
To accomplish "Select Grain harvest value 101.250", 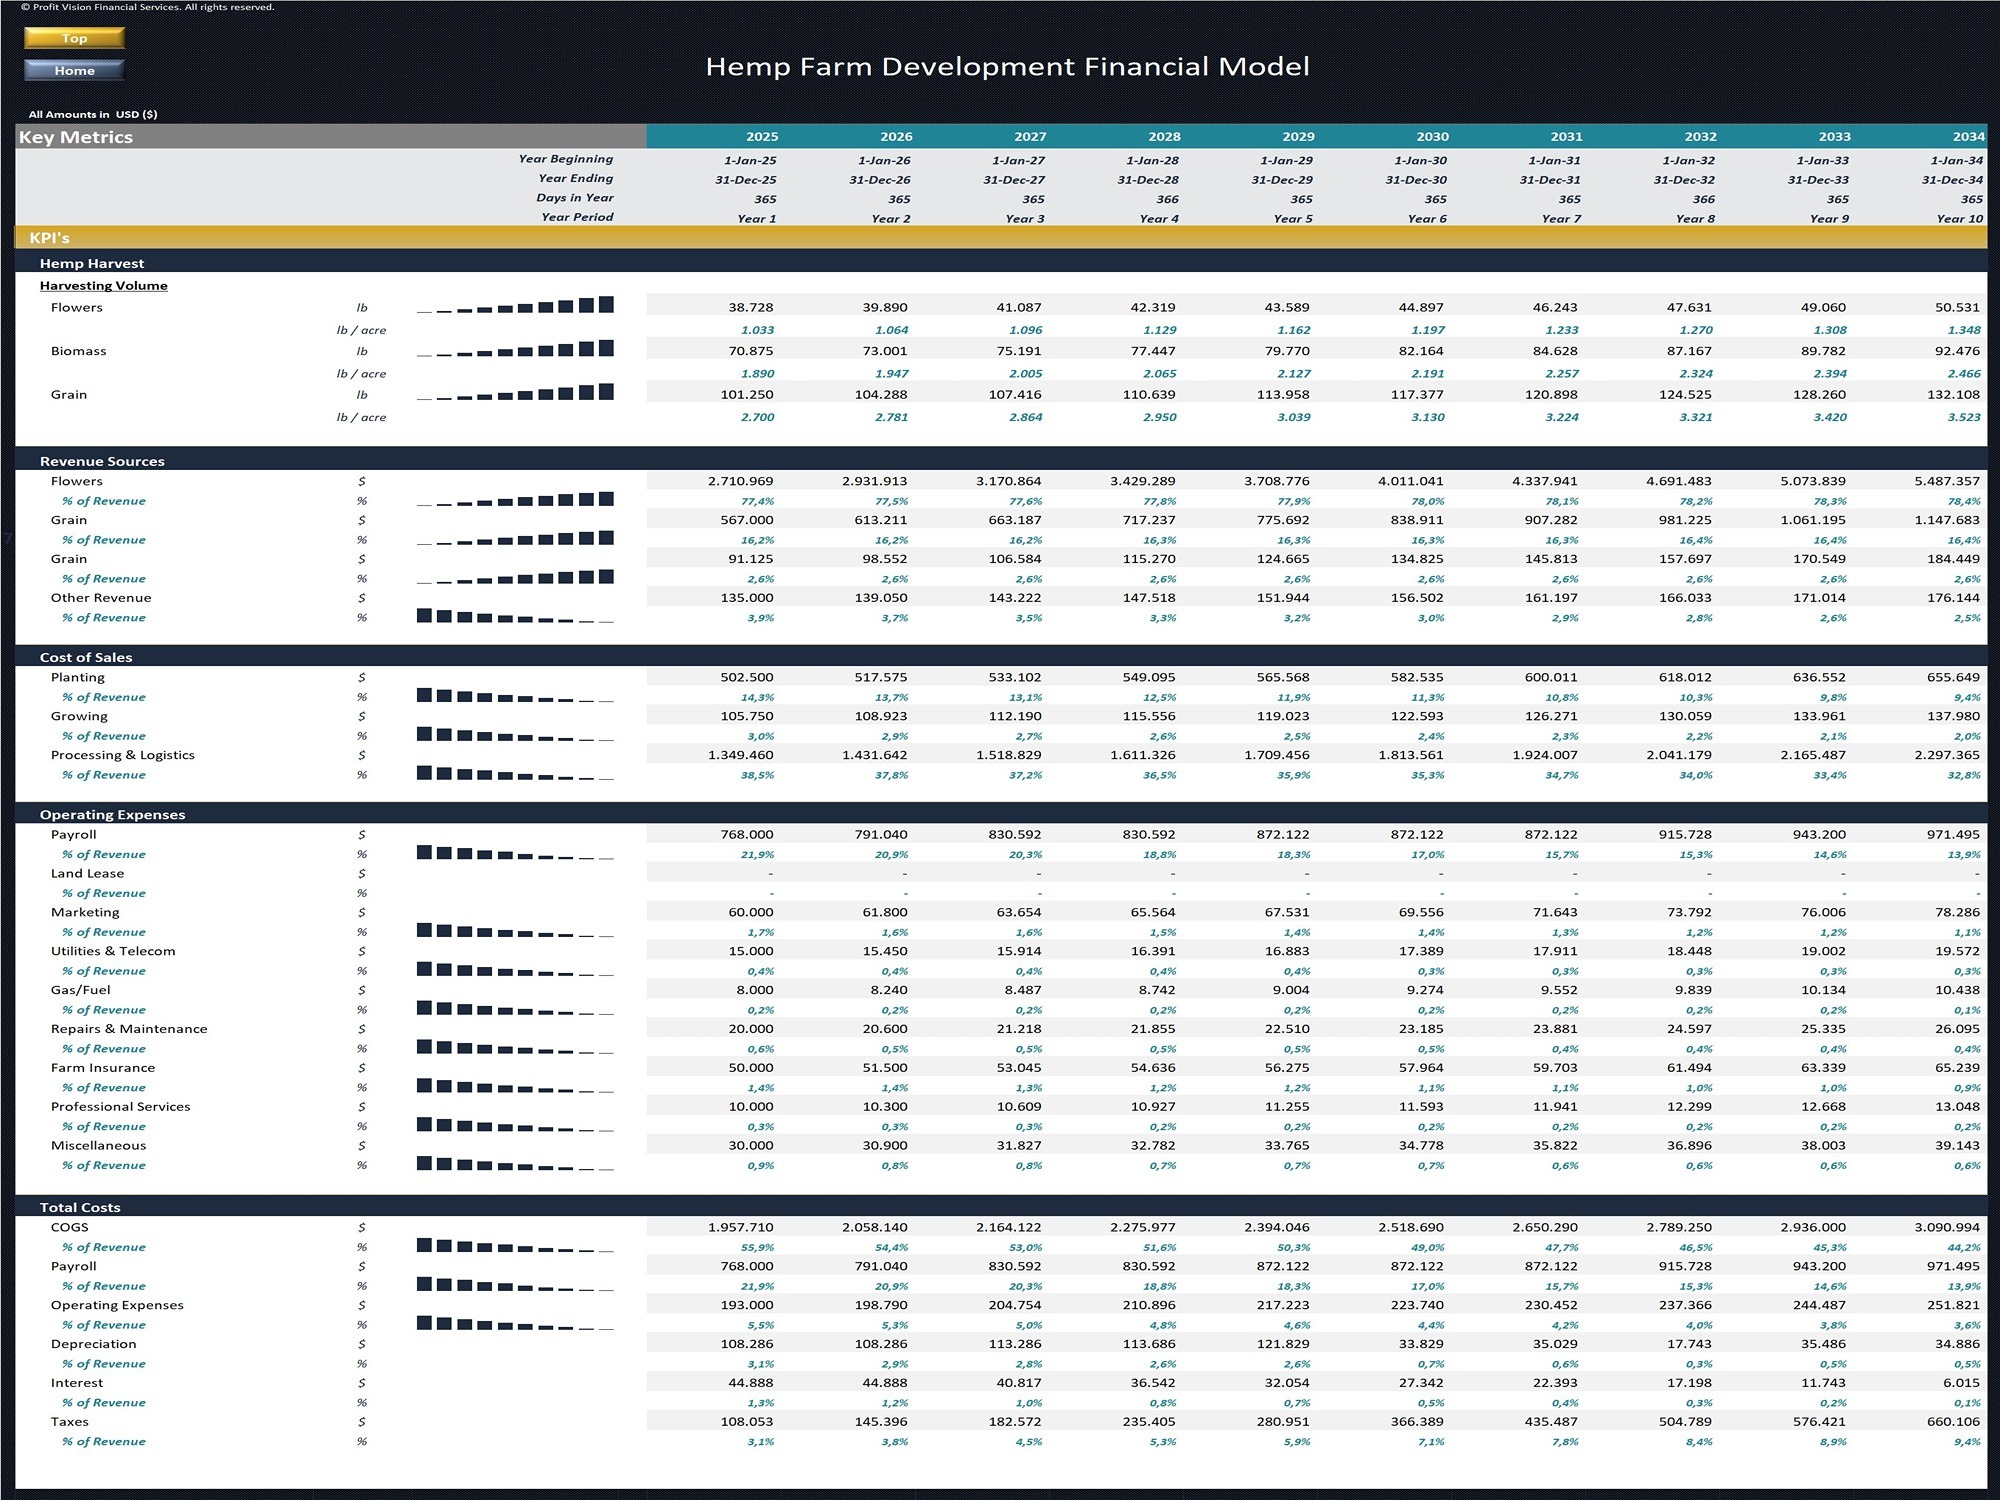I will point(746,395).
